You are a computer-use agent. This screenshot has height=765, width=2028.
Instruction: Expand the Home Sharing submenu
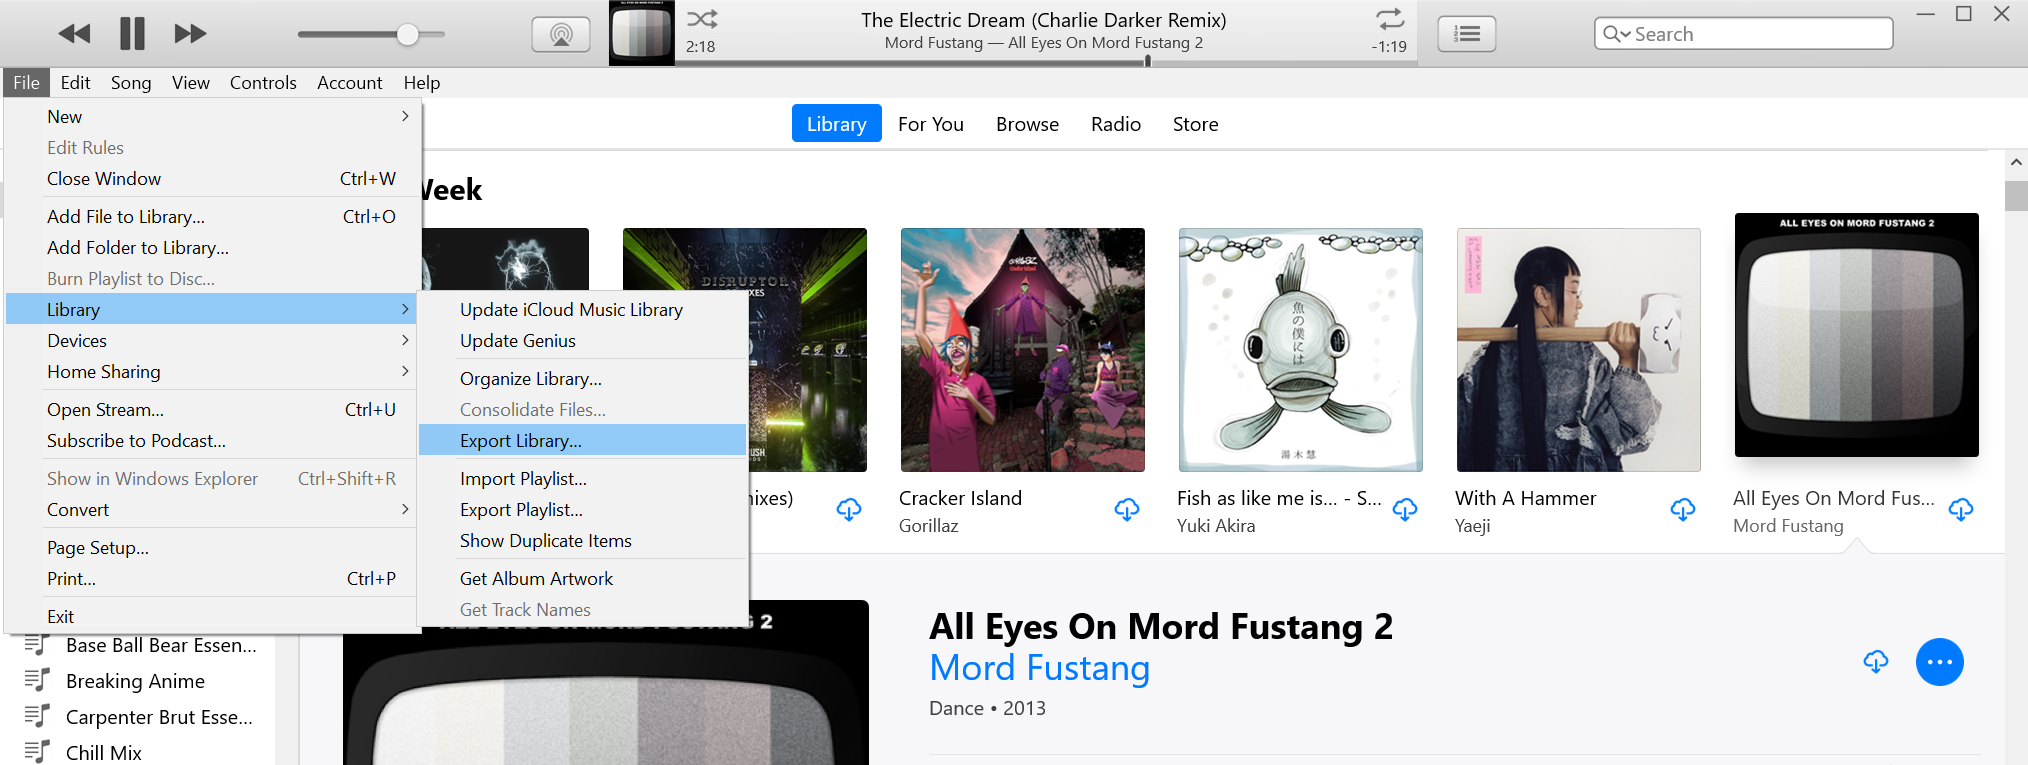[x=213, y=372]
